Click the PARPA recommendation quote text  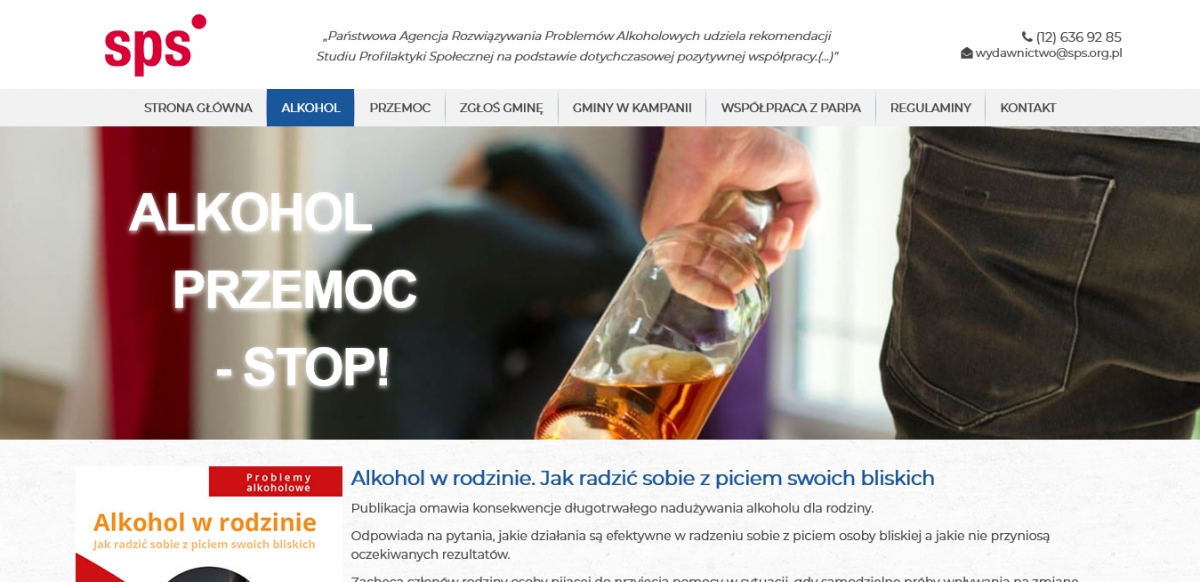point(577,46)
